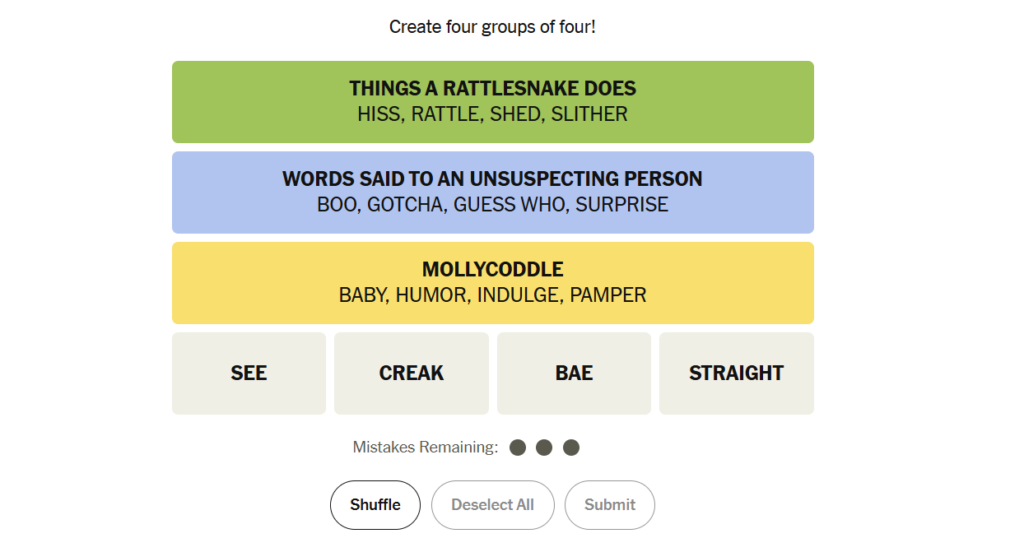Click the first mistakes remaining dot
The width and height of the screenshot is (1024, 552).
click(x=518, y=447)
